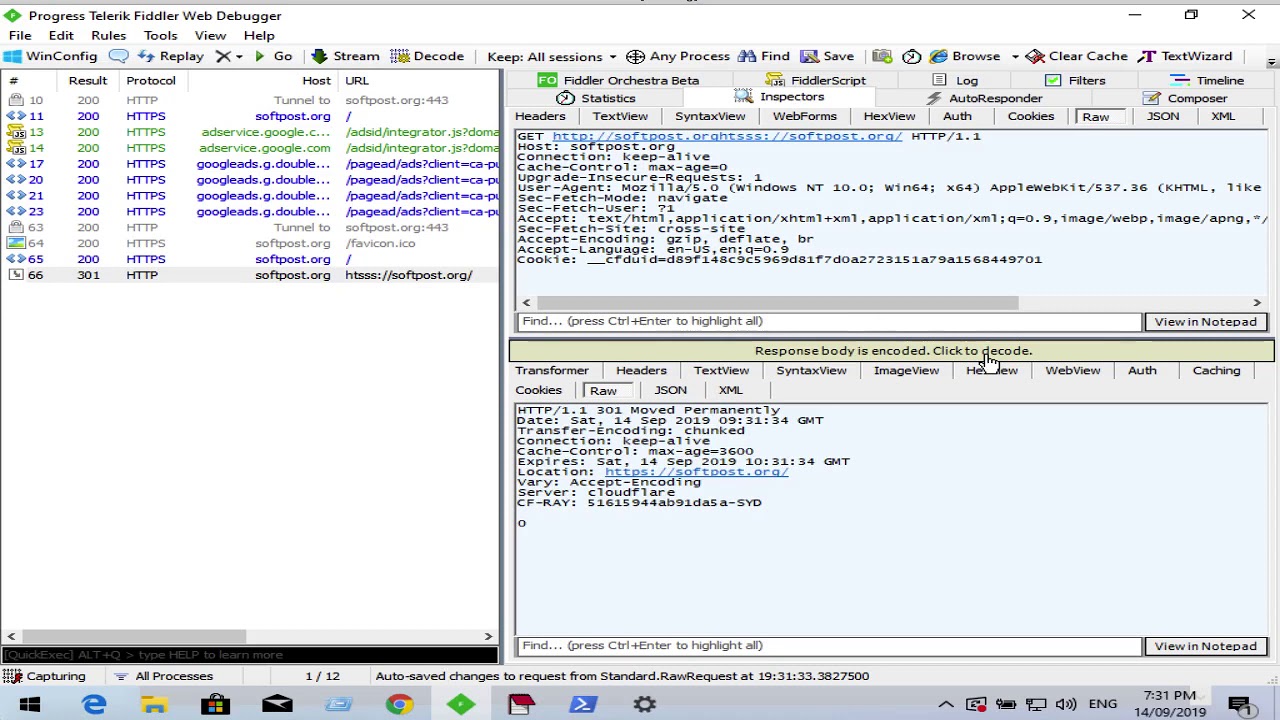This screenshot has height=720, width=1280.
Task: Switch to the FiddlerScript tab
Action: pyautogui.click(x=816, y=80)
